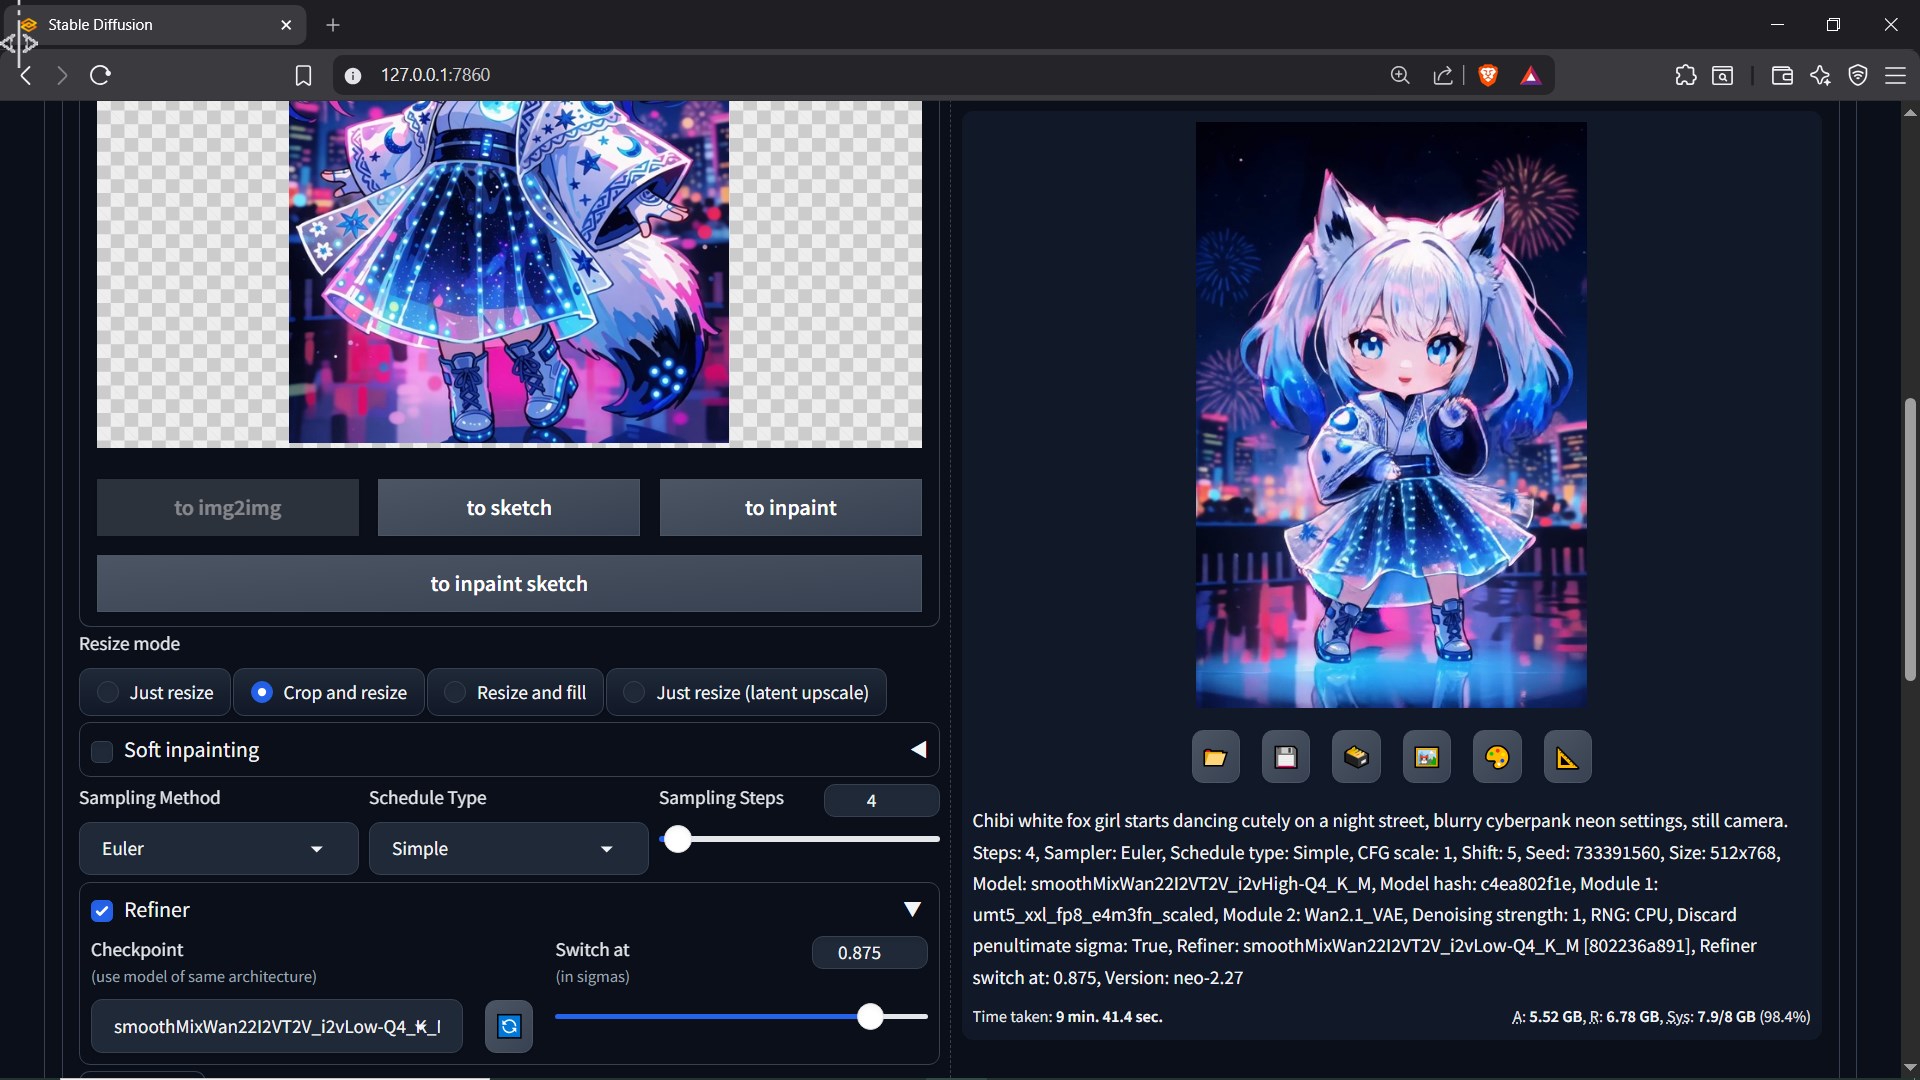This screenshot has height=1080, width=1920.
Task: Click the 'Time taken: 9 min. 41.4 sec.' text
Action: tap(1067, 1017)
